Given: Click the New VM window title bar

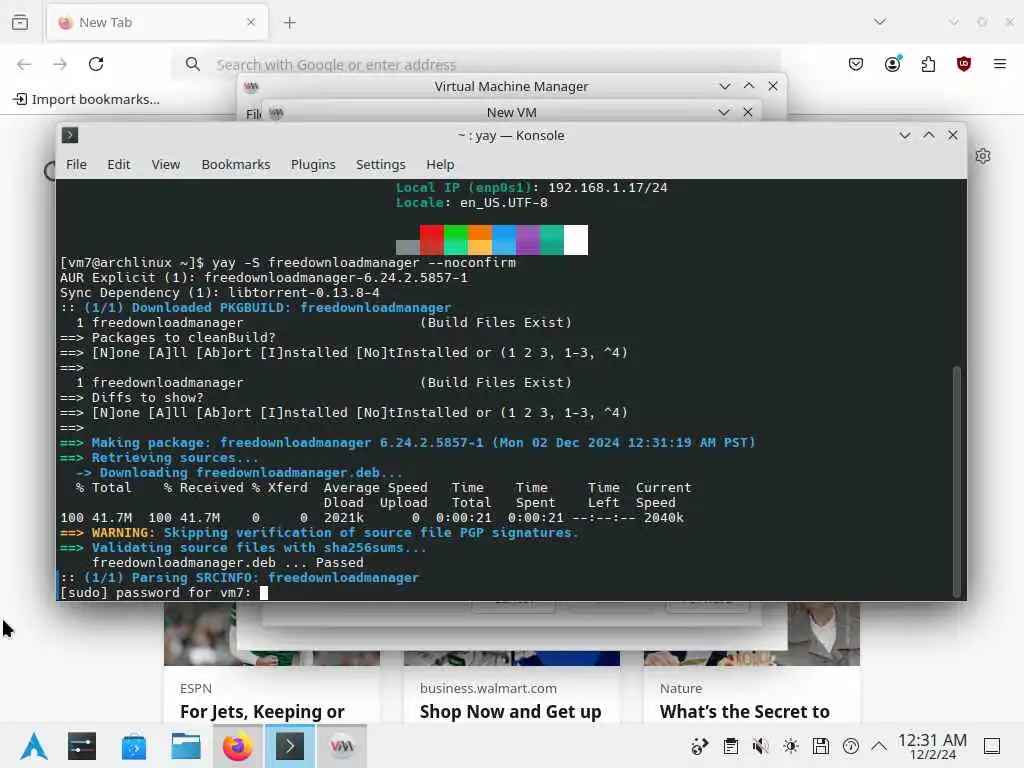Looking at the screenshot, I should click(511, 112).
